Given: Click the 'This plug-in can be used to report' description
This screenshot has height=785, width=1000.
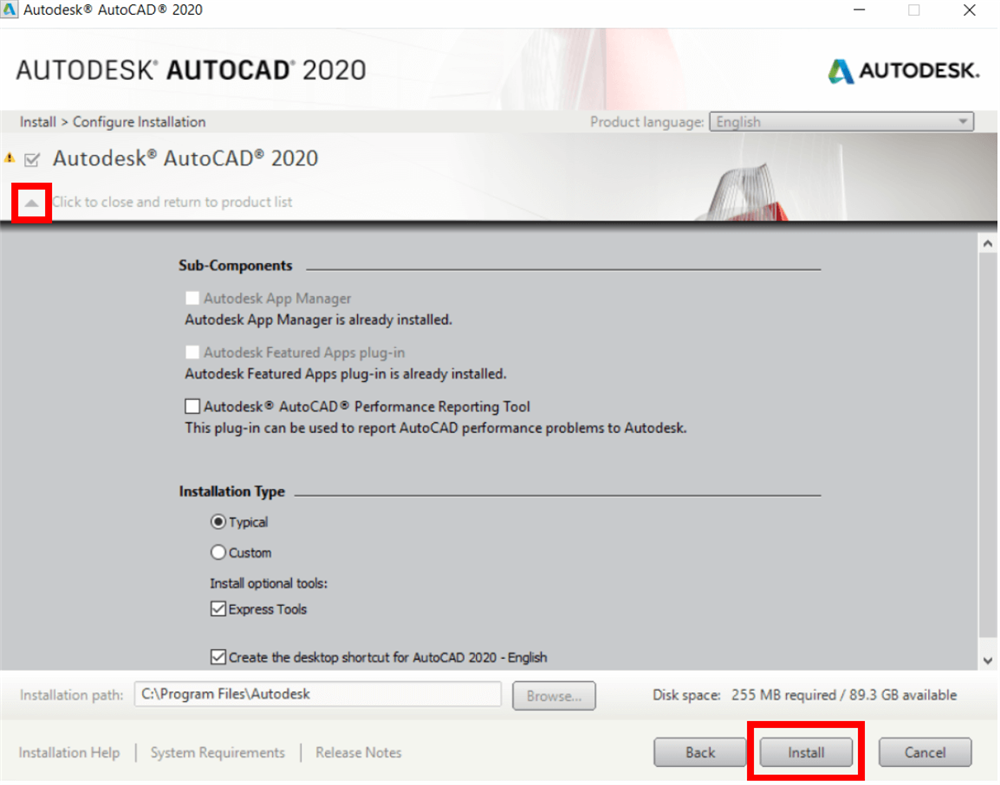Looking at the screenshot, I should point(436,429).
